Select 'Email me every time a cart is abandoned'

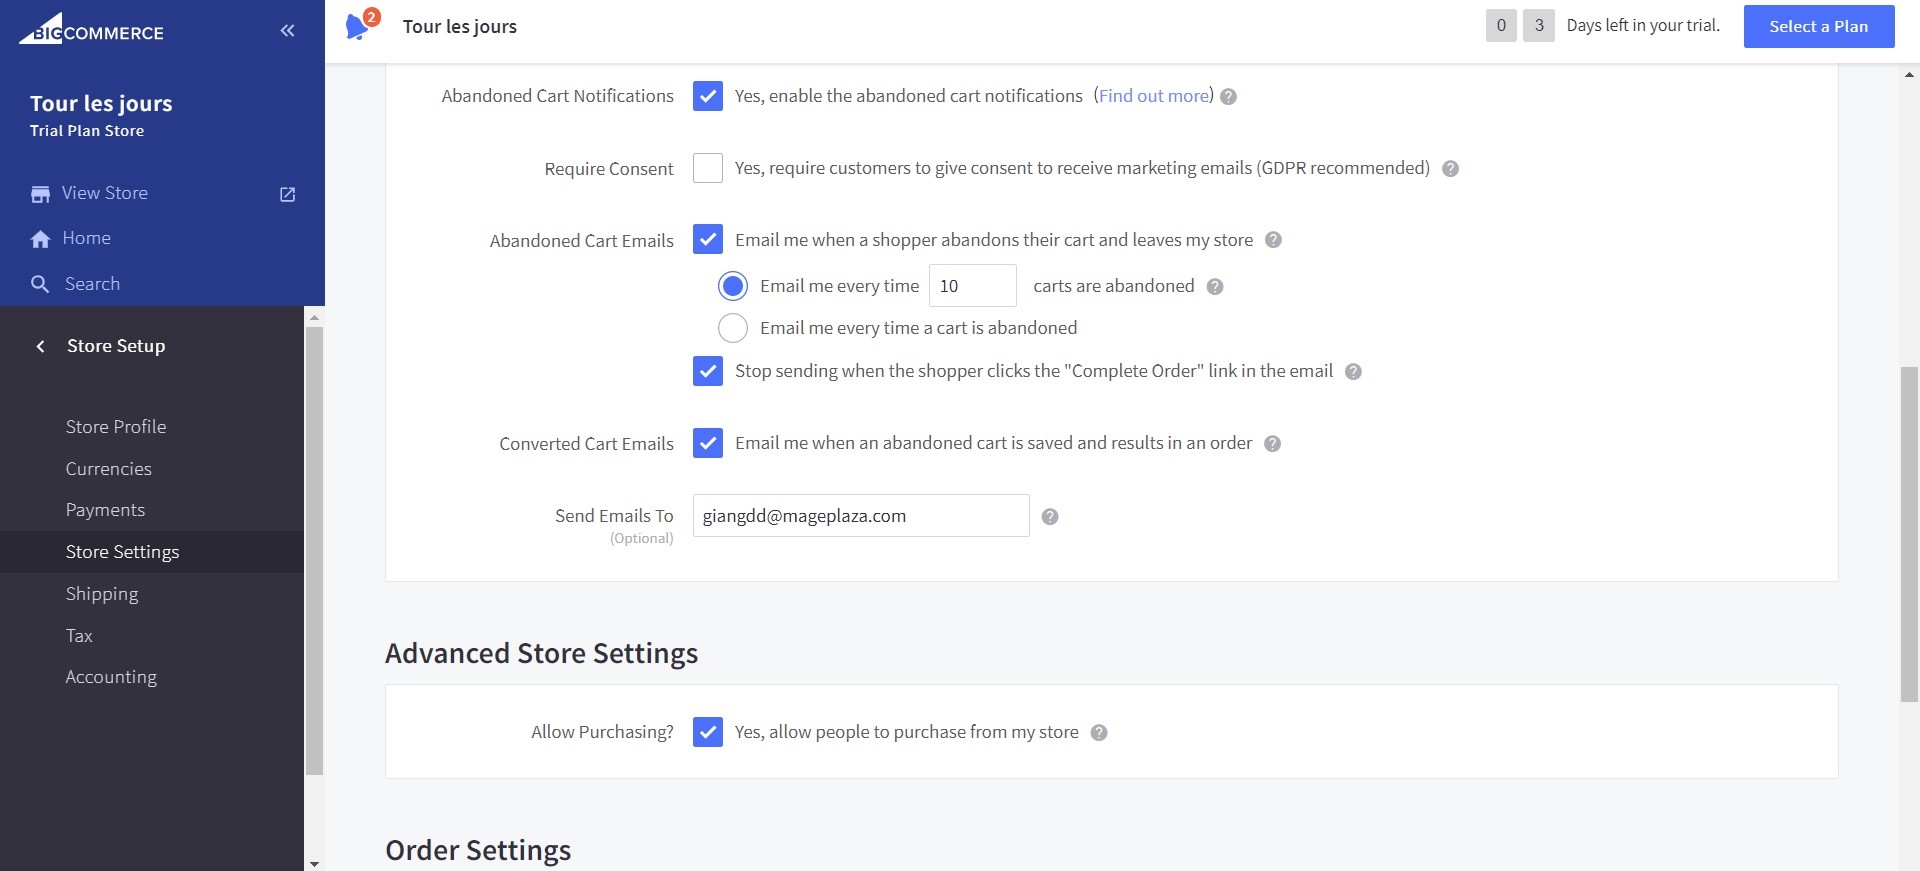pos(733,328)
